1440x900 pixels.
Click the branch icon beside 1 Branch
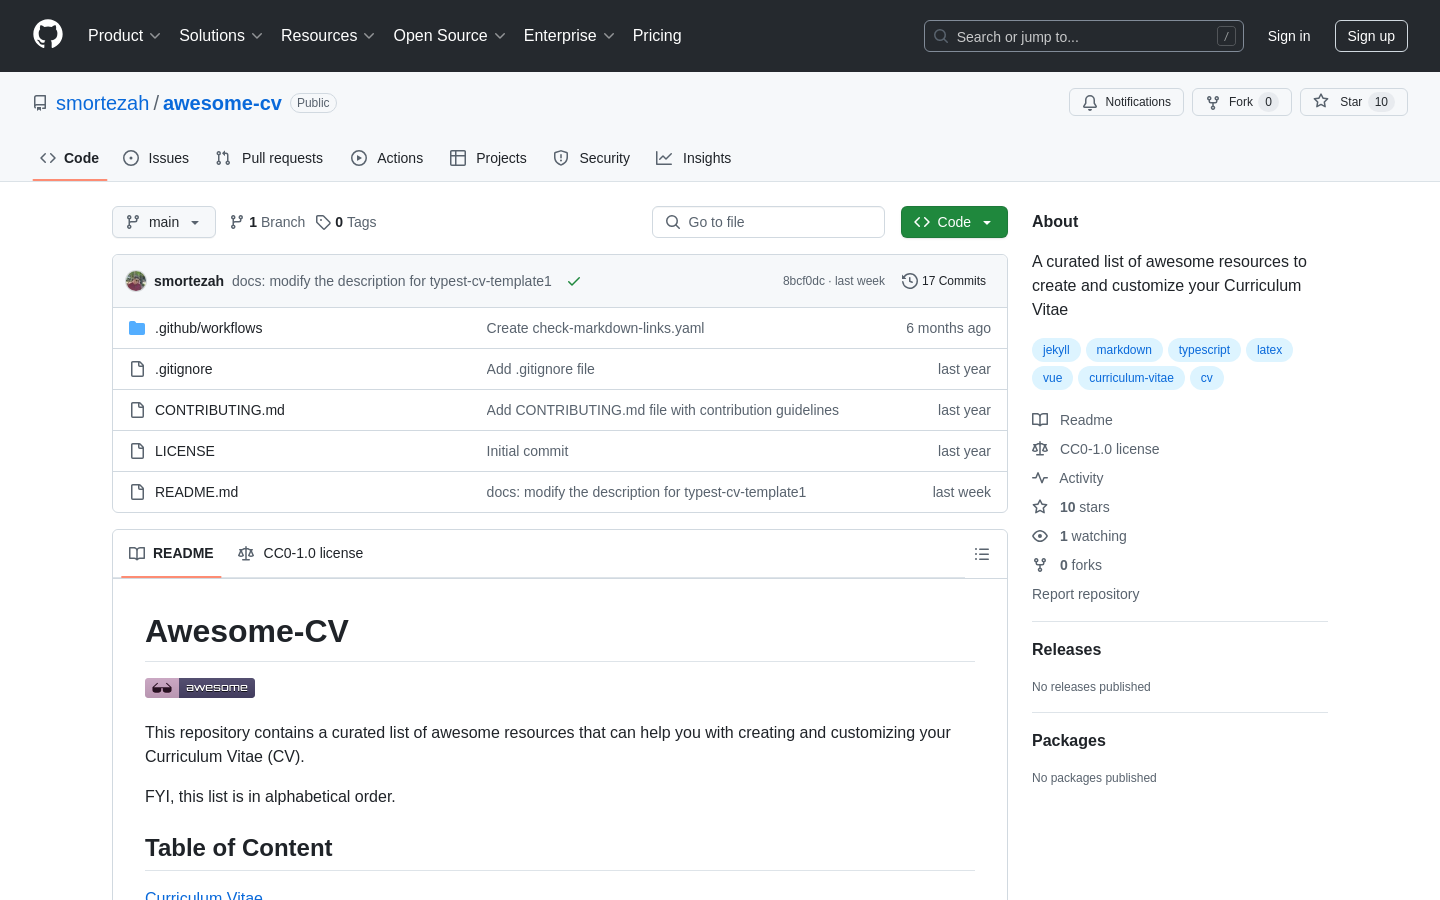[x=237, y=222]
